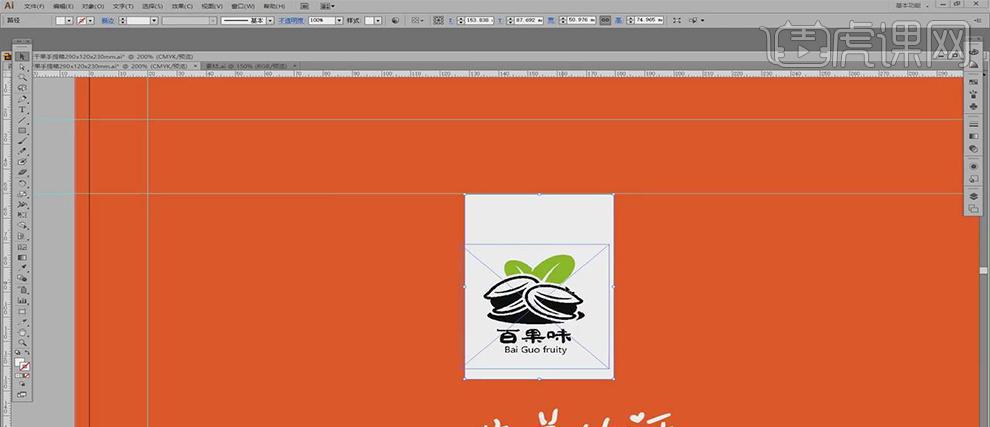Click the height value field 74.905
Viewport: 990px width, 427px height.
coord(647,20)
